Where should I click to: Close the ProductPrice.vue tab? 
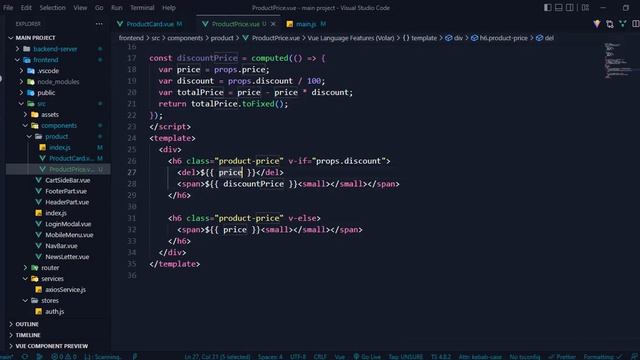(273, 24)
